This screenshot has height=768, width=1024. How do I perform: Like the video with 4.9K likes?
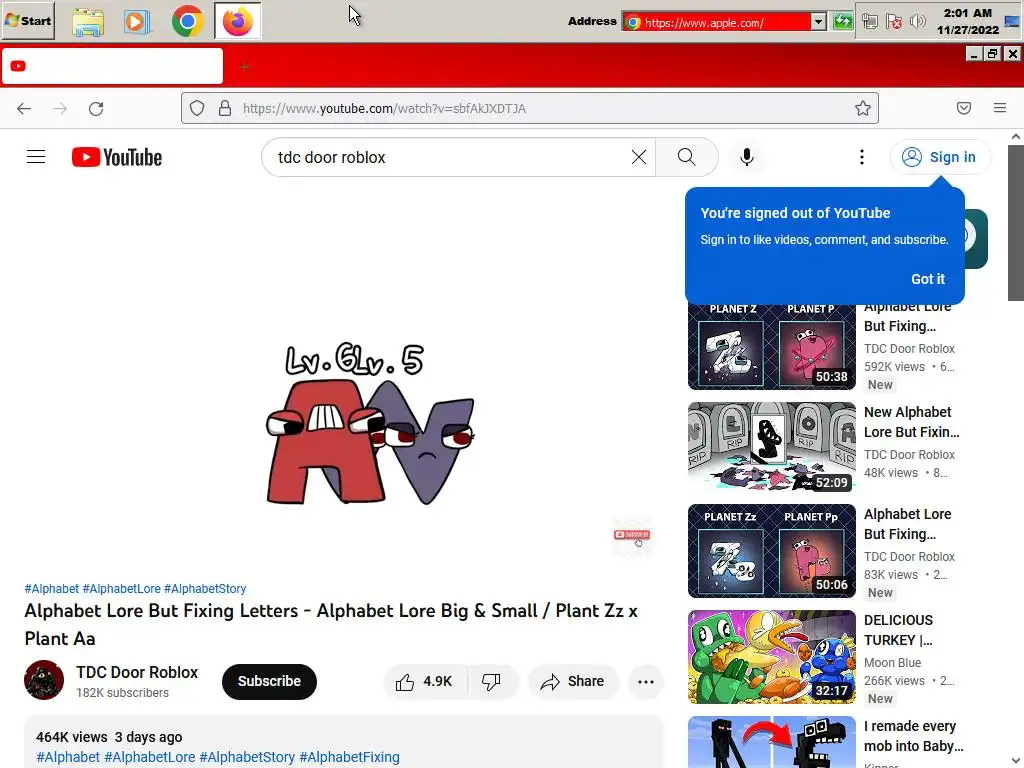pos(424,681)
